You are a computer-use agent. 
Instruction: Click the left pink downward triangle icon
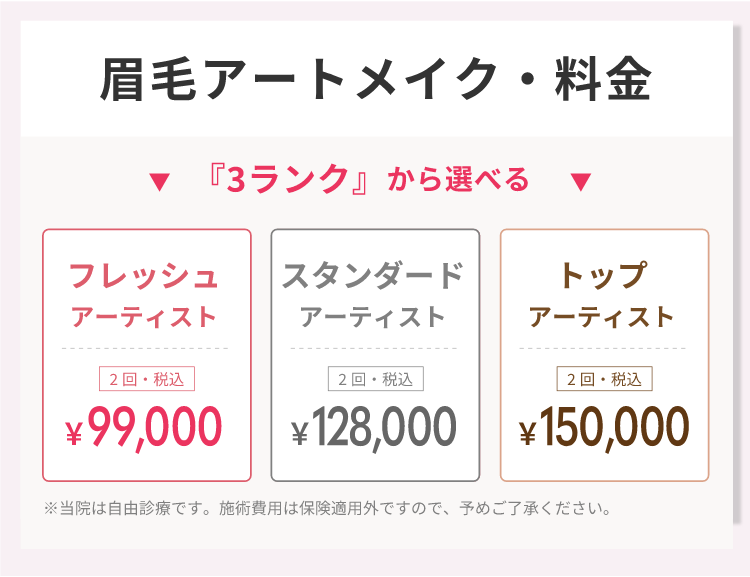tap(159, 182)
